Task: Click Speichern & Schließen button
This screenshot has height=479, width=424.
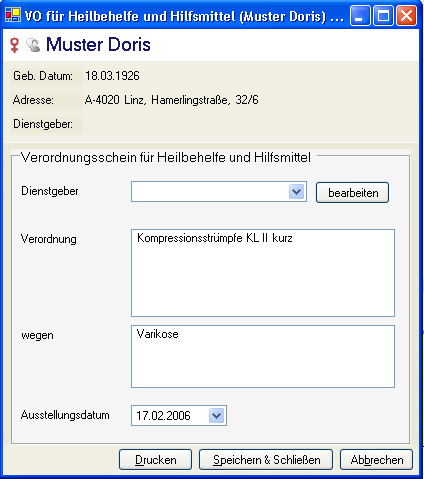Action: pos(266,460)
